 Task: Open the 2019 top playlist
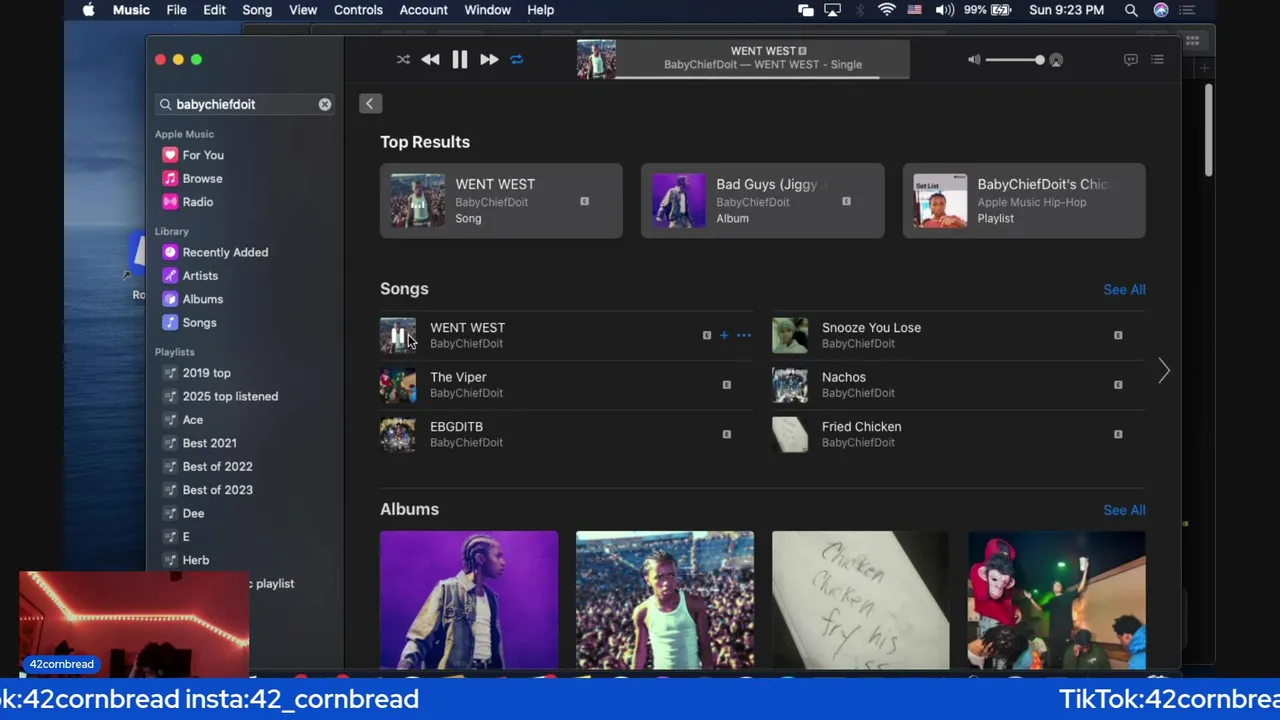click(206, 373)
